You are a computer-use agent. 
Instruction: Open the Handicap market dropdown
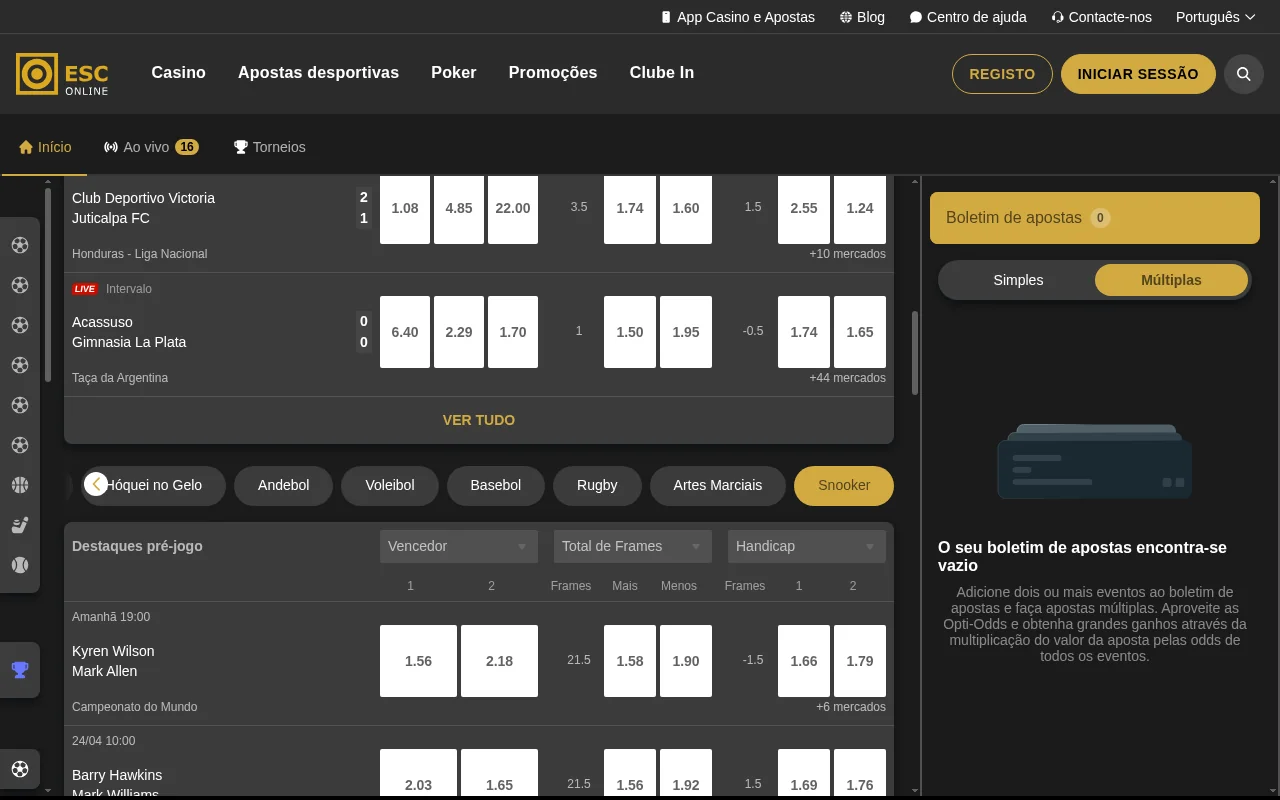point(806,546)
